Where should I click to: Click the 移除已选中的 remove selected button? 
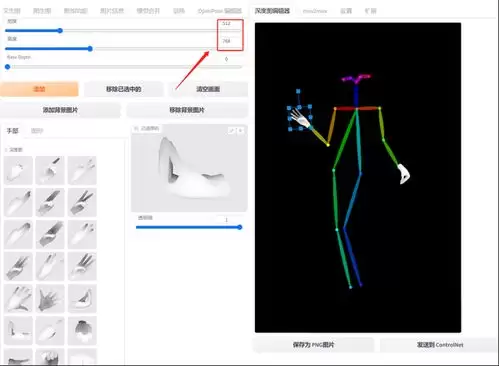(124, 89)
